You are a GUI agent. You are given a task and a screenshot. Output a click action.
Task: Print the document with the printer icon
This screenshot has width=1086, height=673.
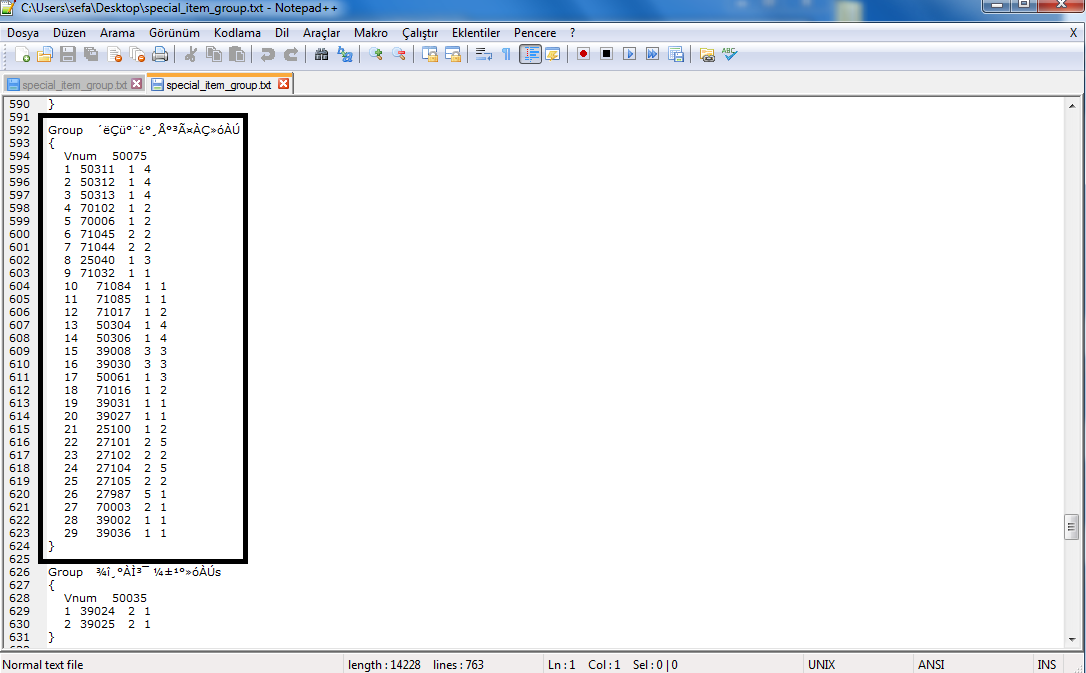(160, 54)
